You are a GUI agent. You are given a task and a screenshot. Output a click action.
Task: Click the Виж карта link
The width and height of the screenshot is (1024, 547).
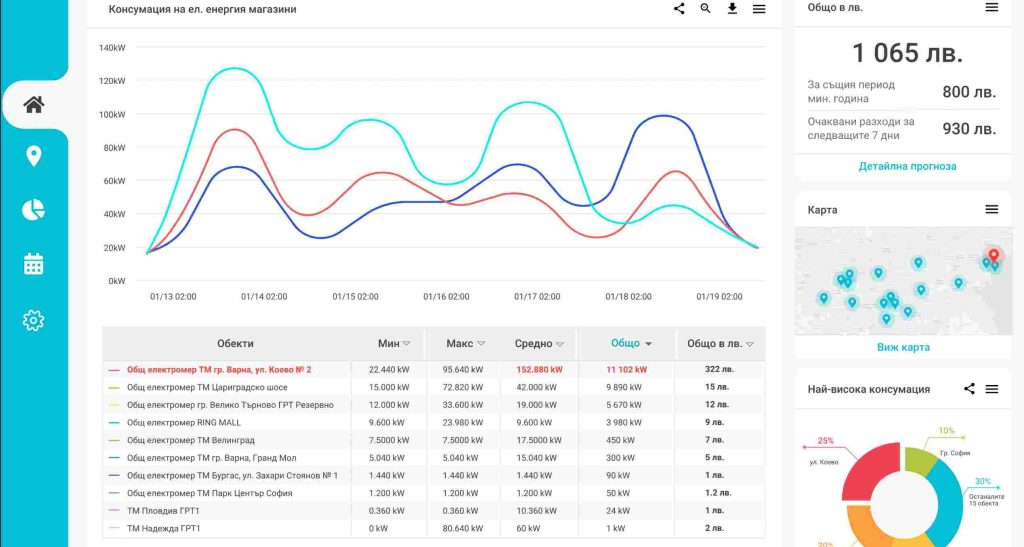point(903,347)
